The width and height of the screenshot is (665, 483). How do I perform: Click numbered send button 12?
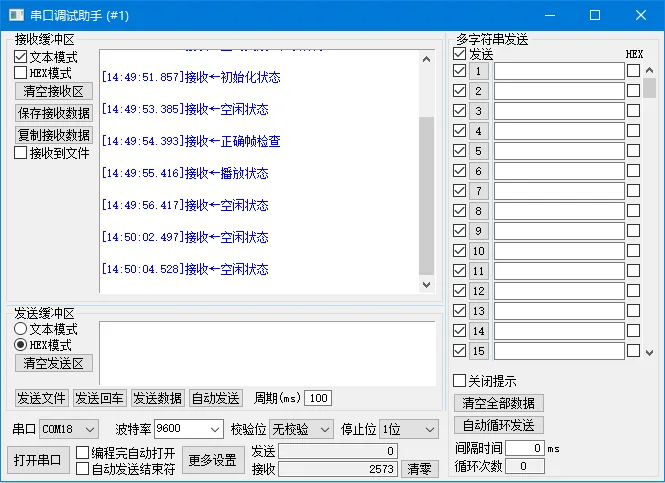478,291
